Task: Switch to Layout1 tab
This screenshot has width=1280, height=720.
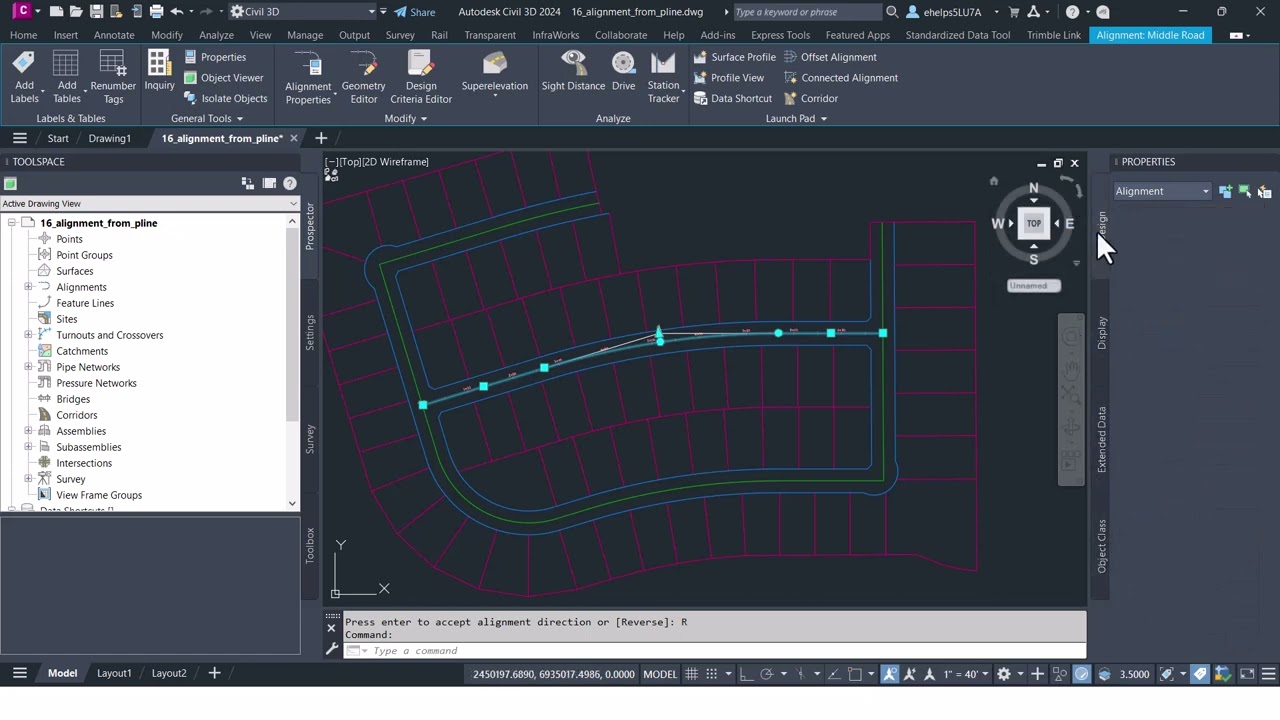Action: coord(114,673)
